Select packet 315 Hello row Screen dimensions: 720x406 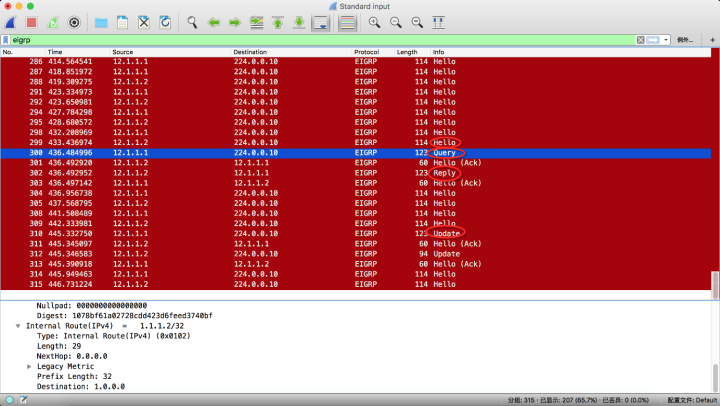coord(356,284)
